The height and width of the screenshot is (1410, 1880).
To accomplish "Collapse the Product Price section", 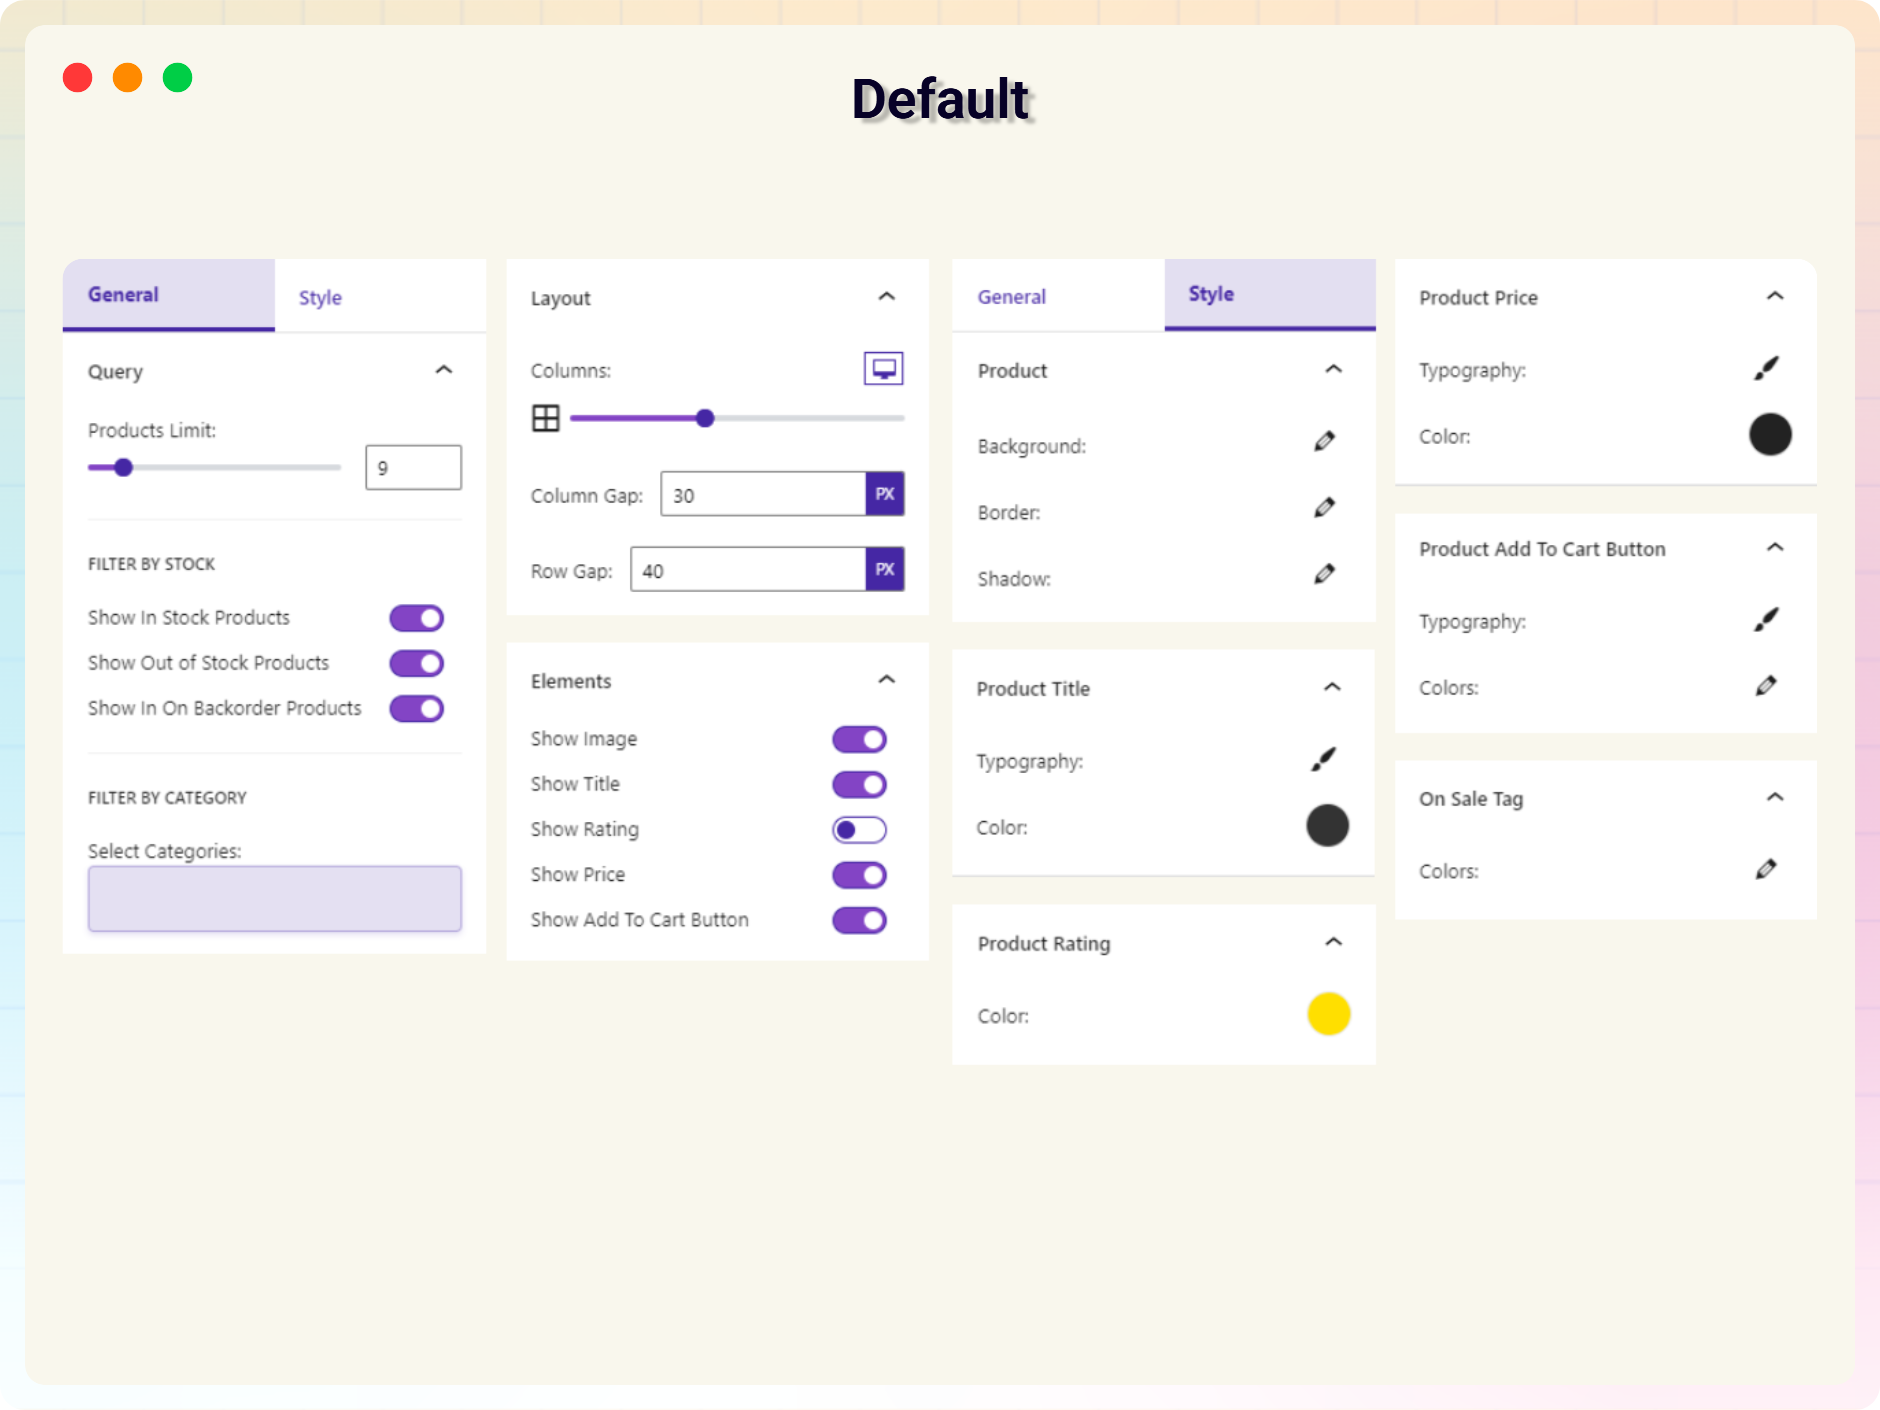I will click(x=1776, y=296).
